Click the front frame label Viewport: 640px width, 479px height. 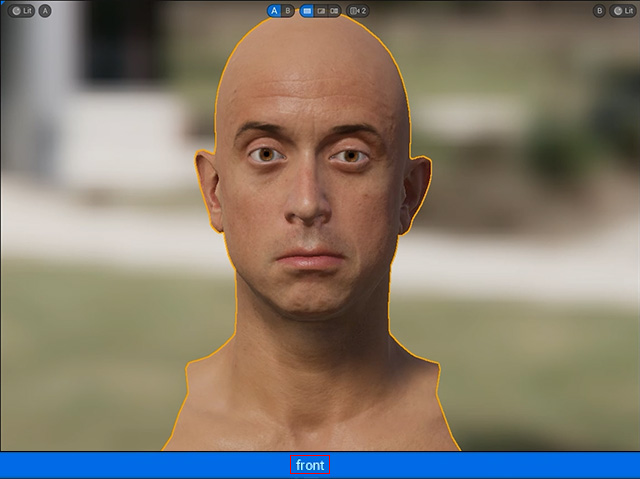pyautogui.click(x=310, y=465)
